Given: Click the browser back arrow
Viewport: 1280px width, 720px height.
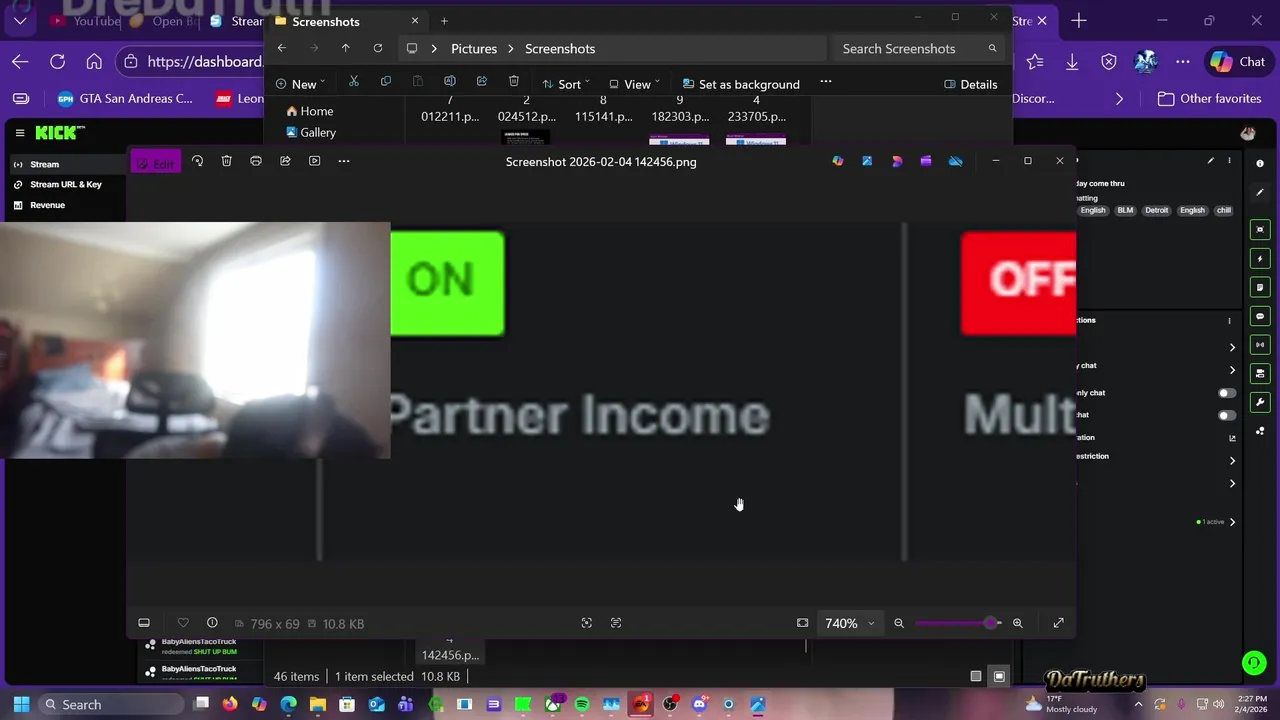Looking at the screenshot, I should click(20, 61).
